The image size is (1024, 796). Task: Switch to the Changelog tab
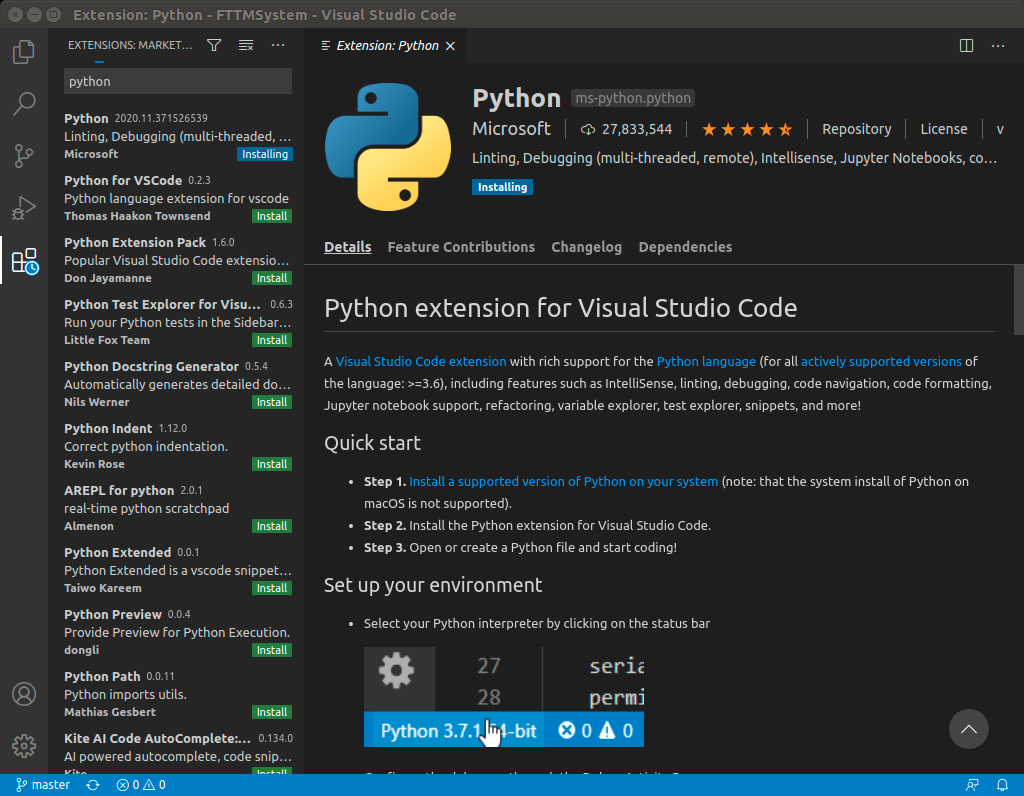click(586, 247)
